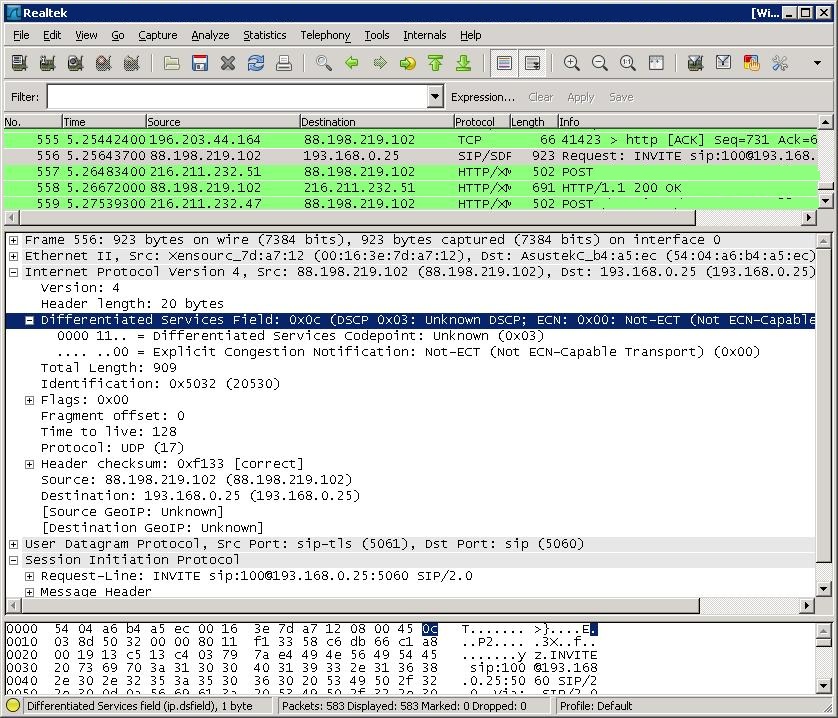
Task: Open the capture interfaces list icon
Action: 20,63
